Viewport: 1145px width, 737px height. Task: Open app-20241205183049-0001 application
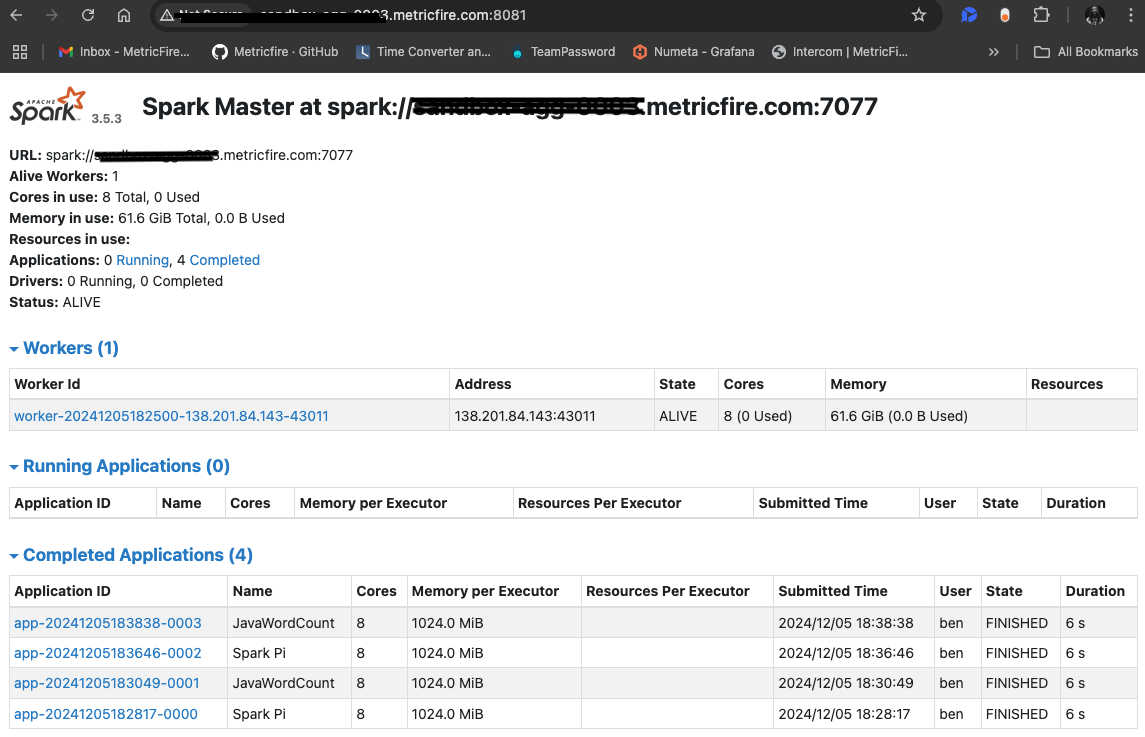click(107, 683)
